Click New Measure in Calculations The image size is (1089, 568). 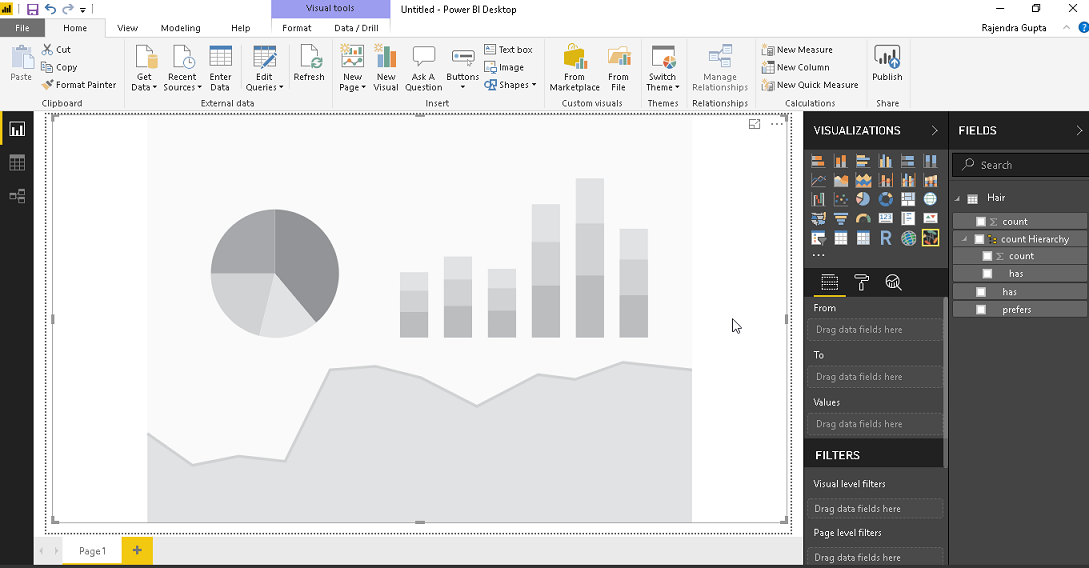point(797,49)
